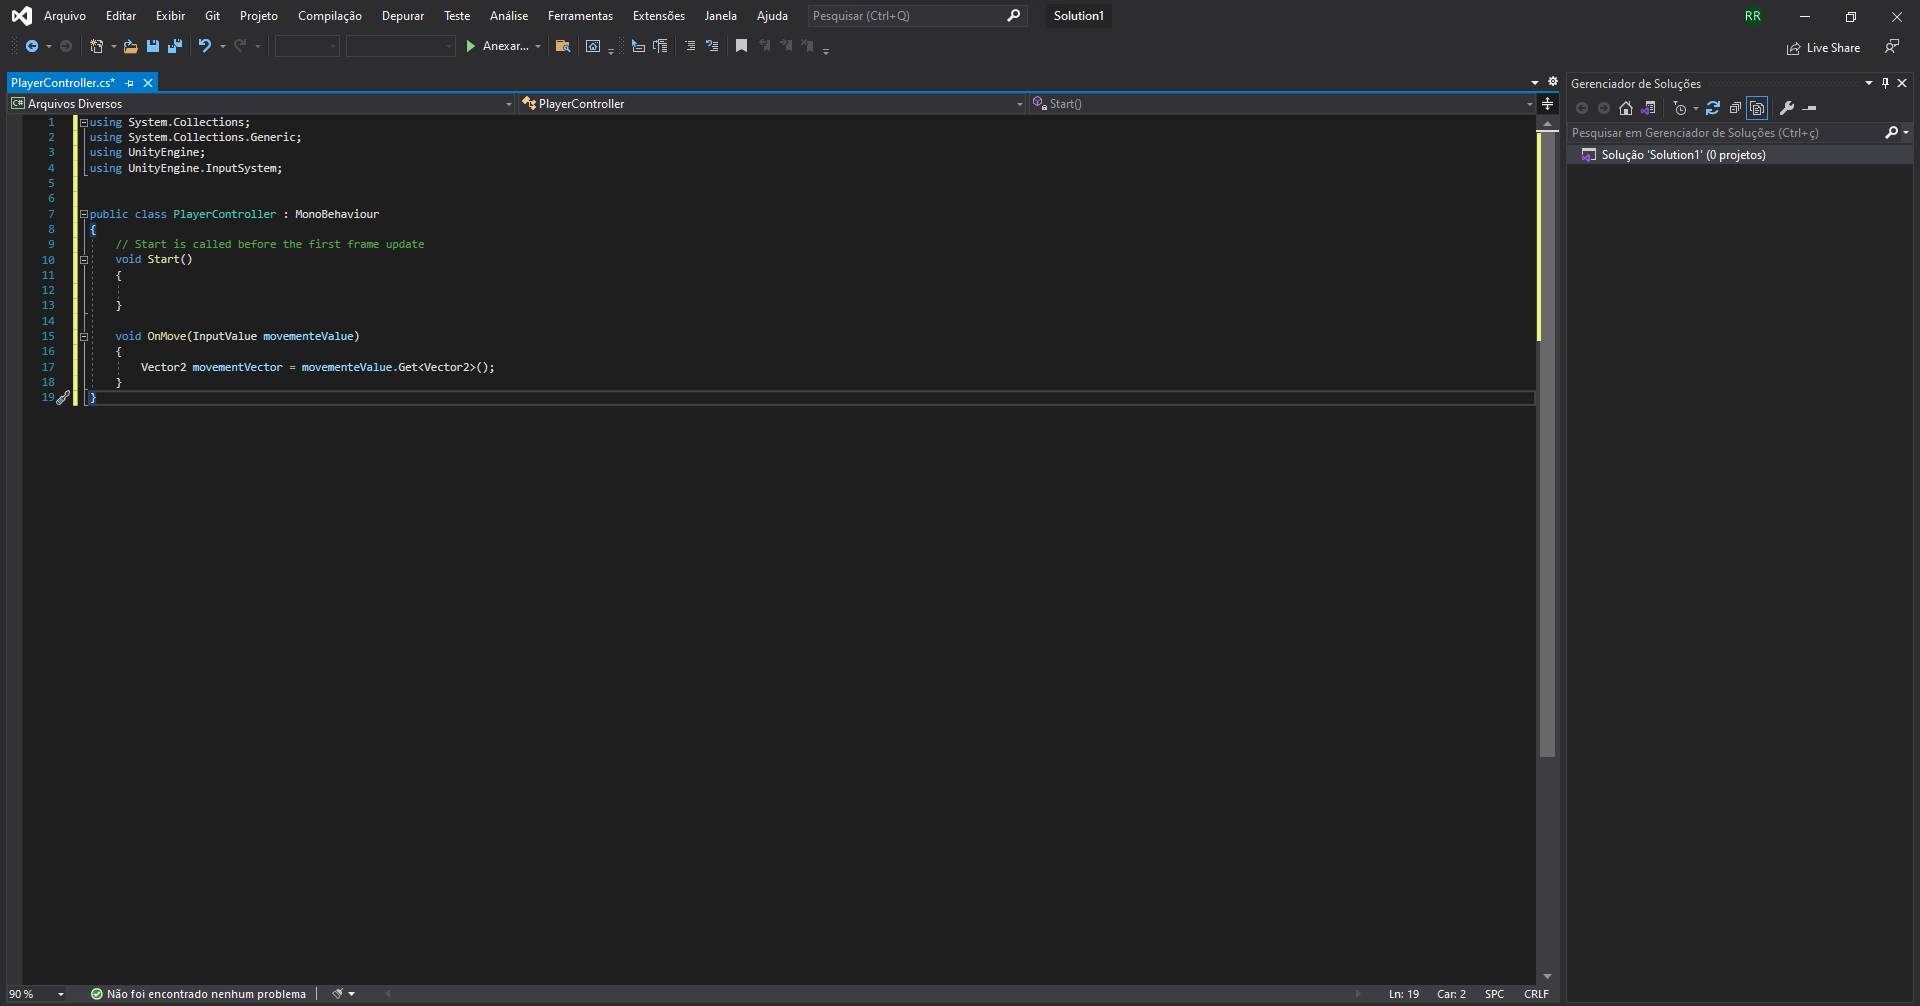Screen dimensions: 1920x1006
Task: Click the Pending Changes Filter clock icon
Action: (x=1680, y=108)
